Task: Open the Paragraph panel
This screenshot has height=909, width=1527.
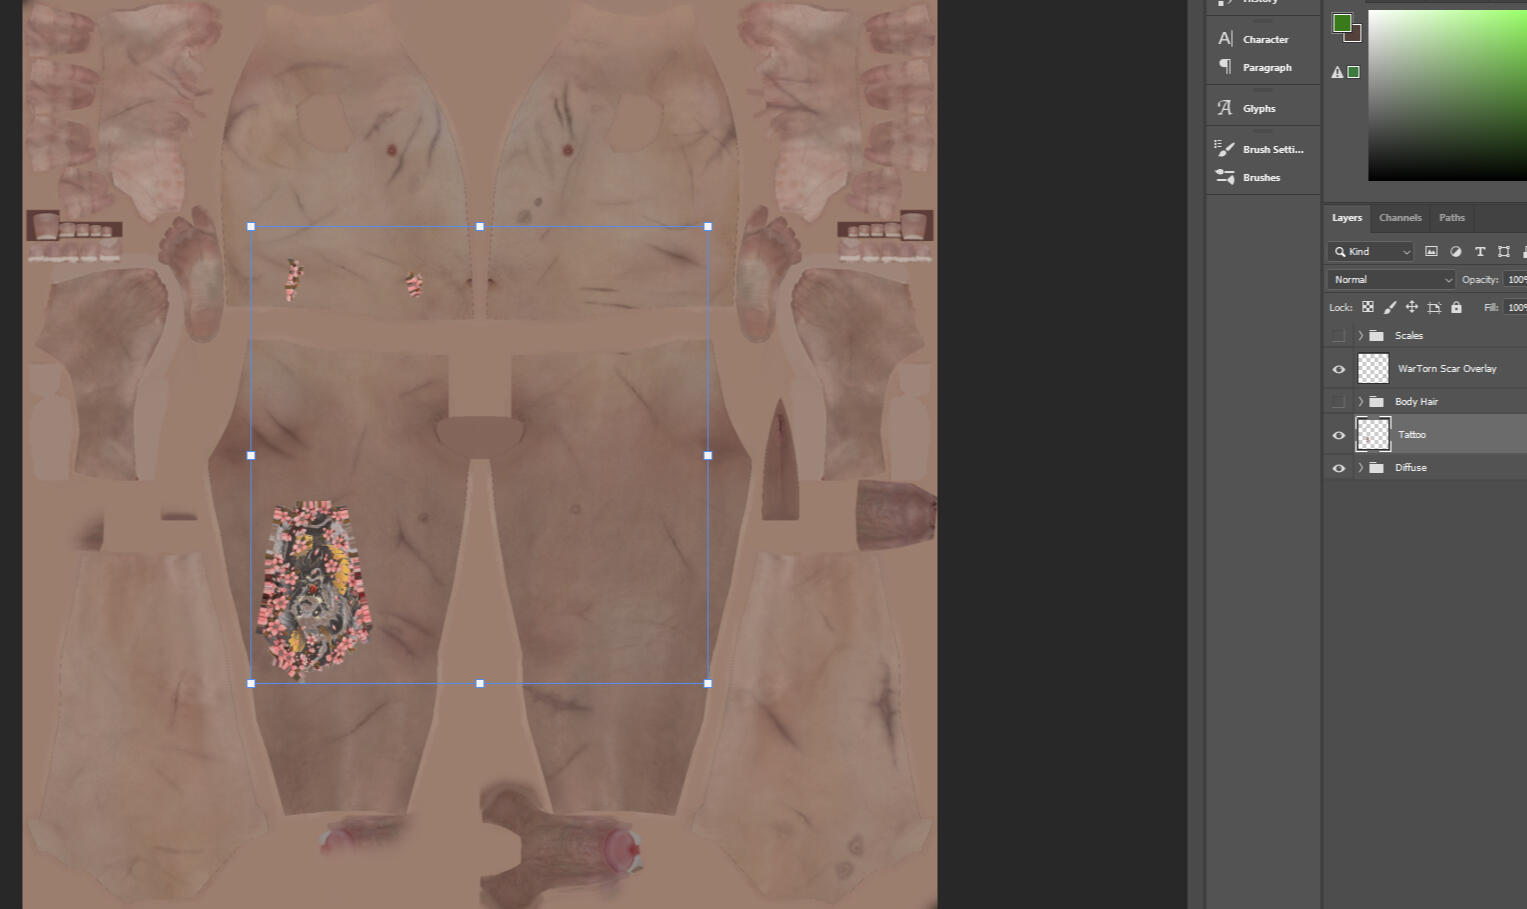Action: pos(1267,67)
